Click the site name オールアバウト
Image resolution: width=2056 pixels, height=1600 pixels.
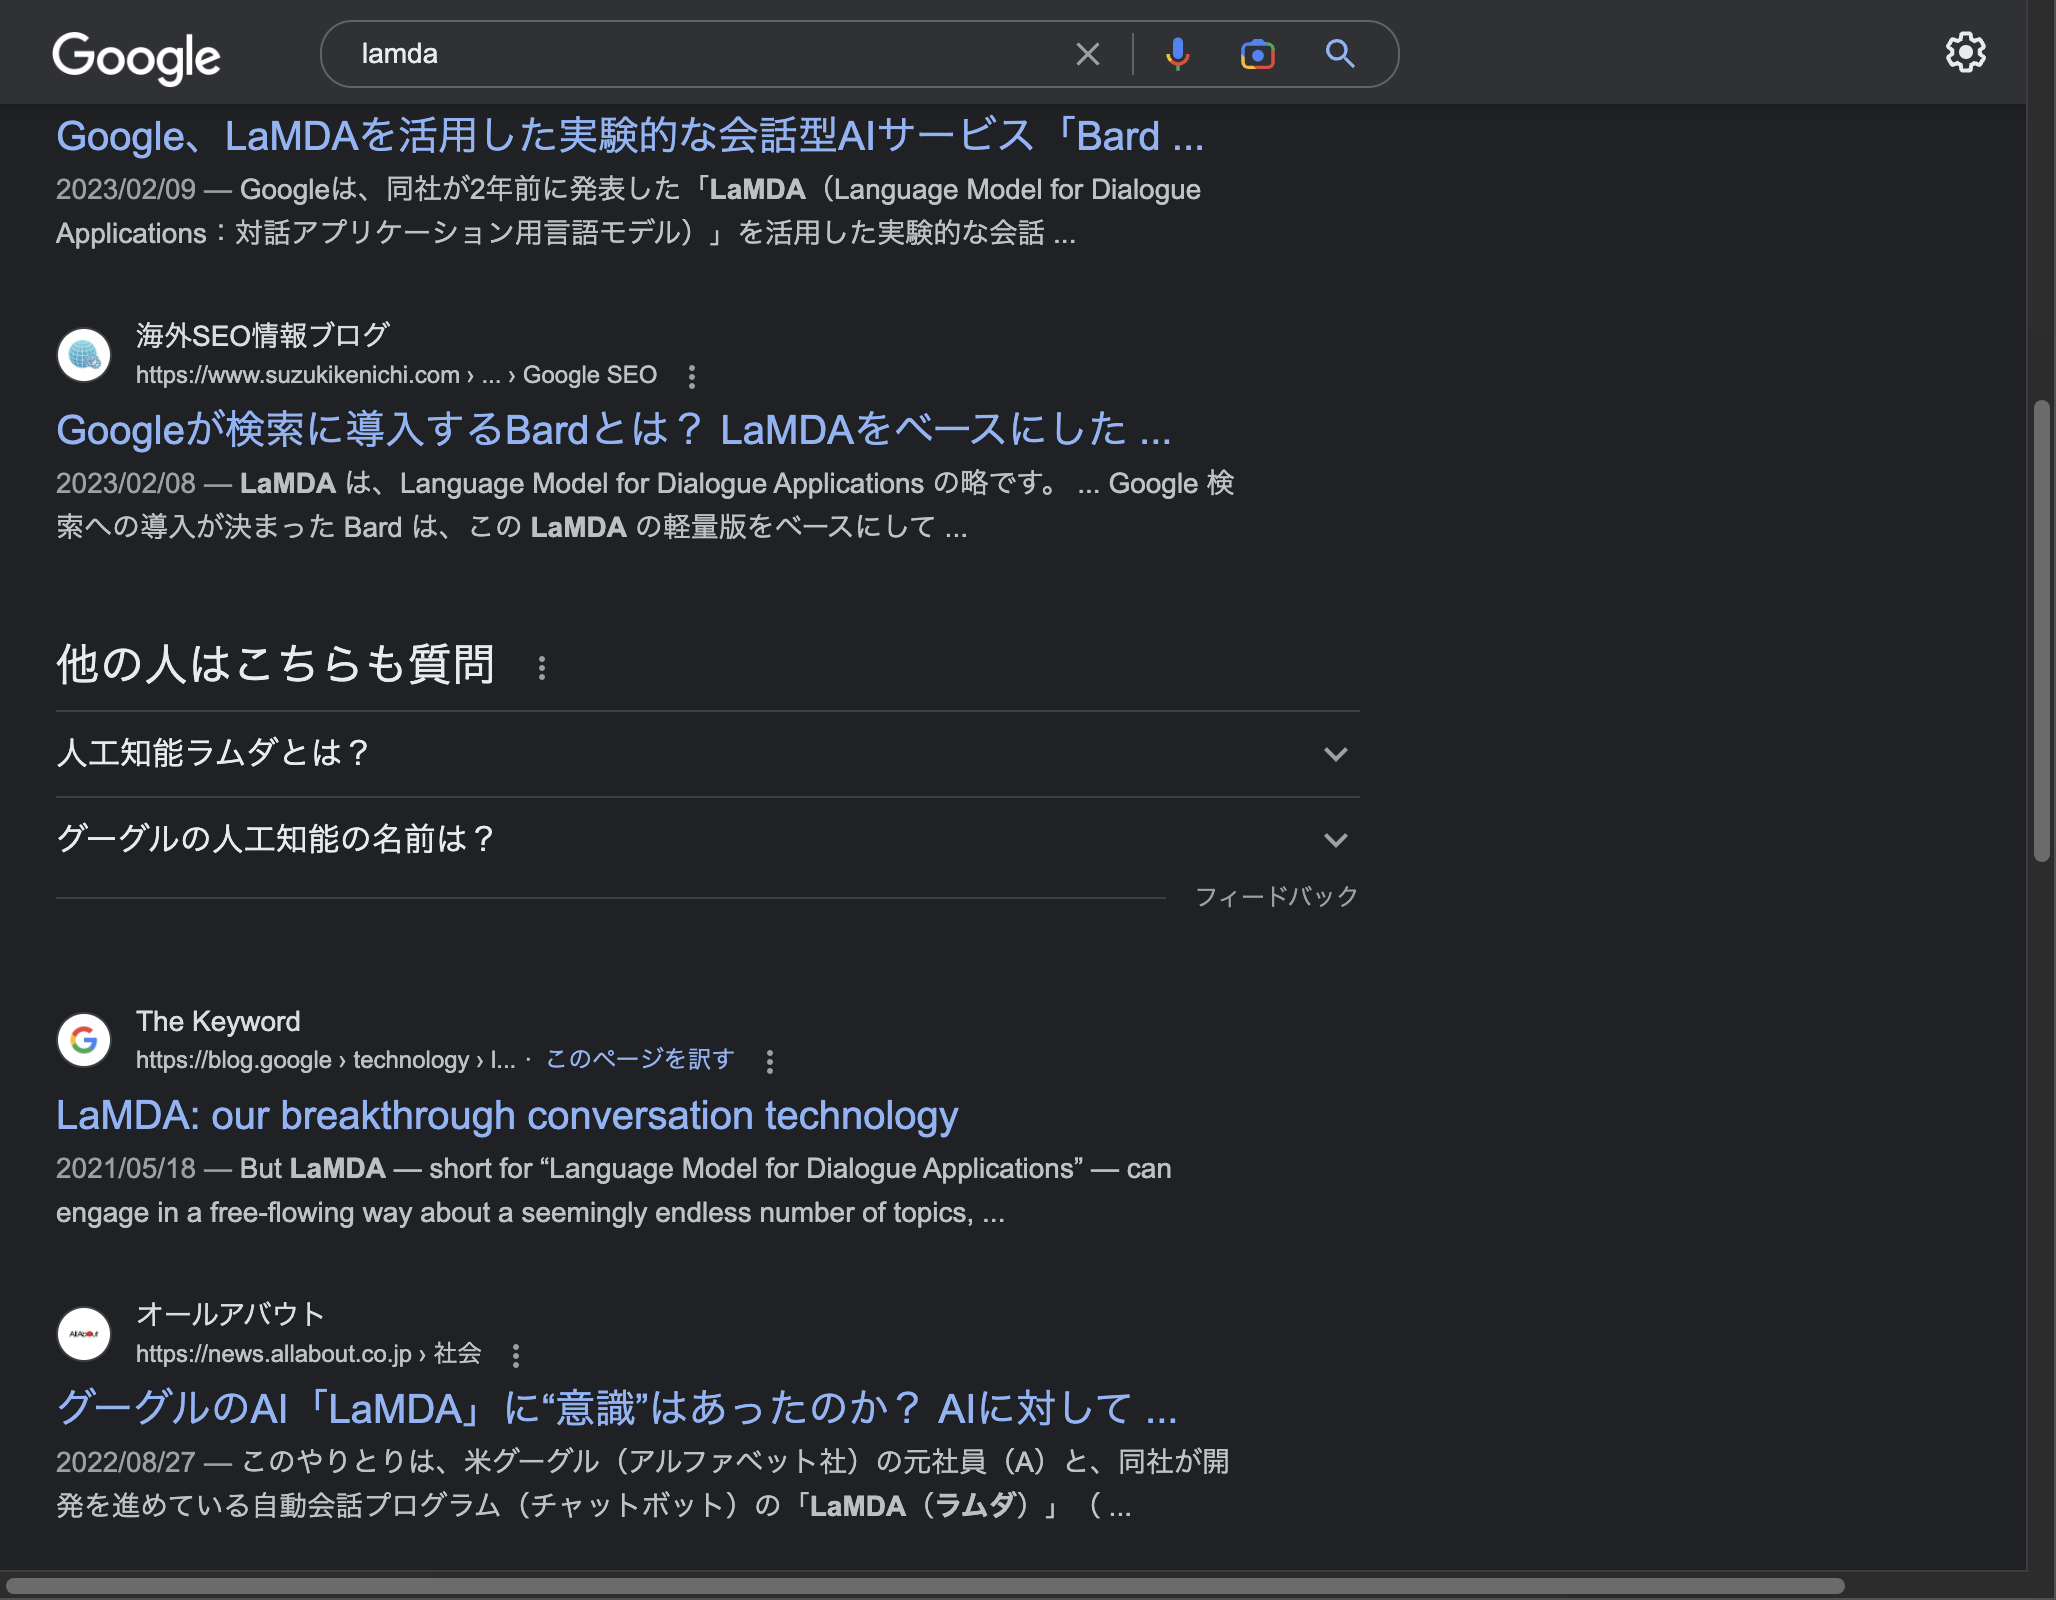[x=230, y=1314]
